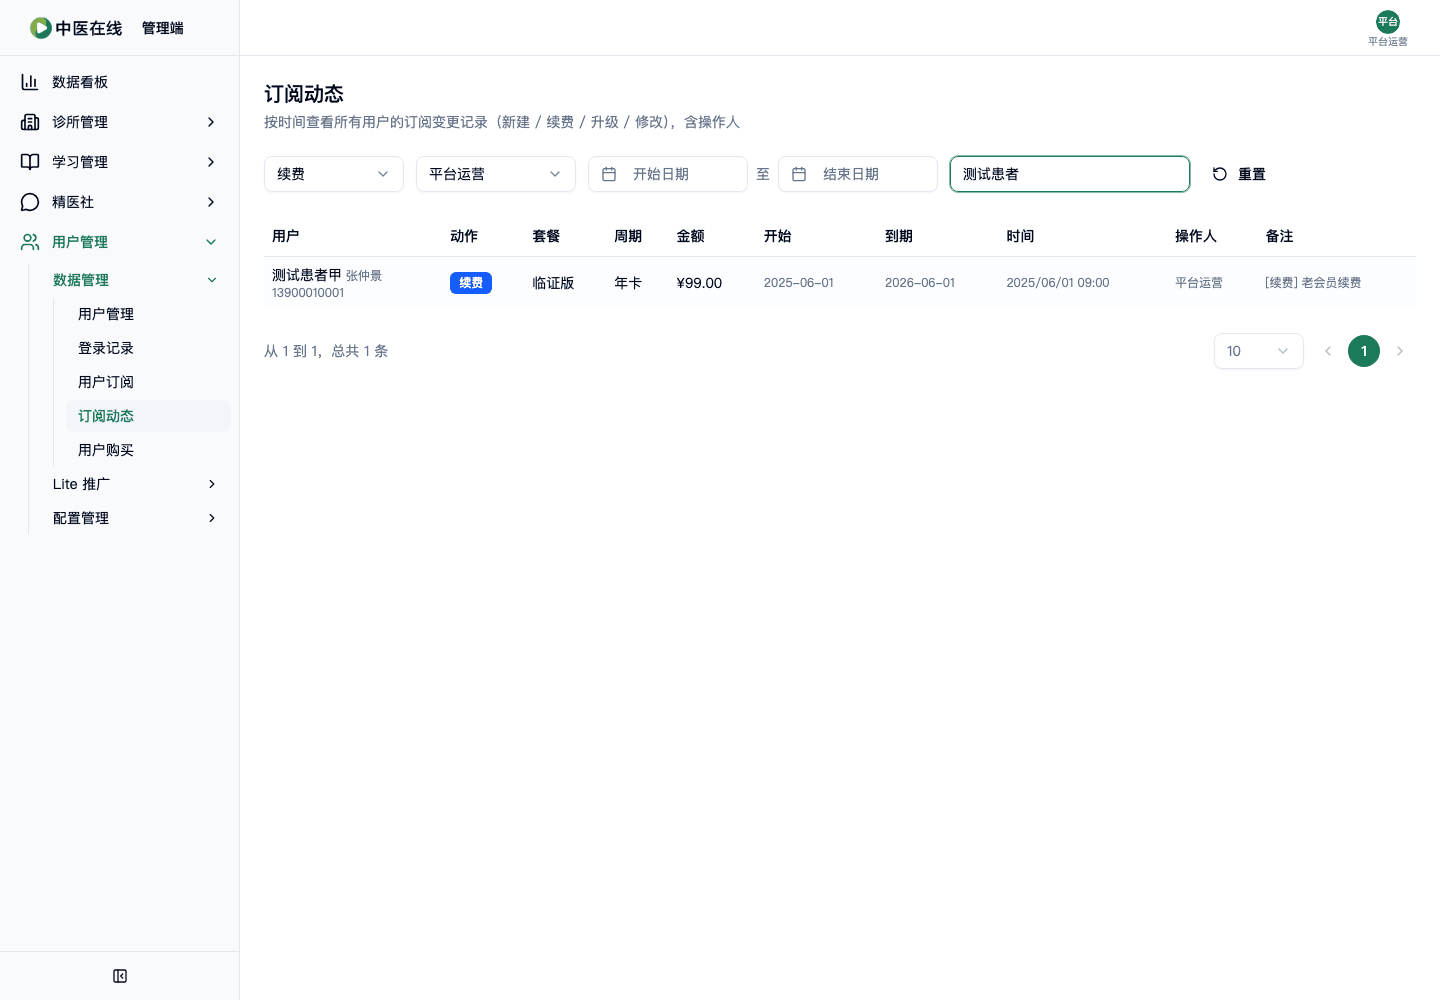The width and height of the screenshot is (1440, 1000).
Task: Click the 用户管理 people icon
Action: tap(30, 242)
